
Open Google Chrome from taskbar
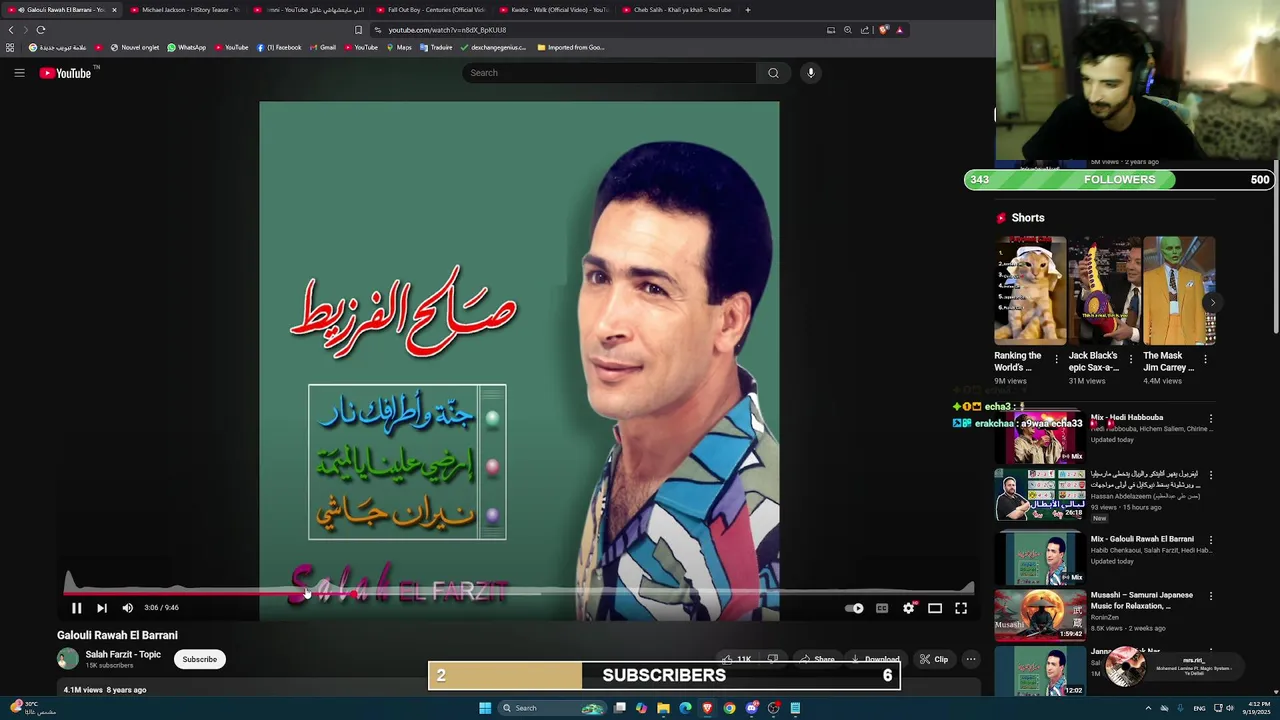pyautogui.click(x=729, y=708)
